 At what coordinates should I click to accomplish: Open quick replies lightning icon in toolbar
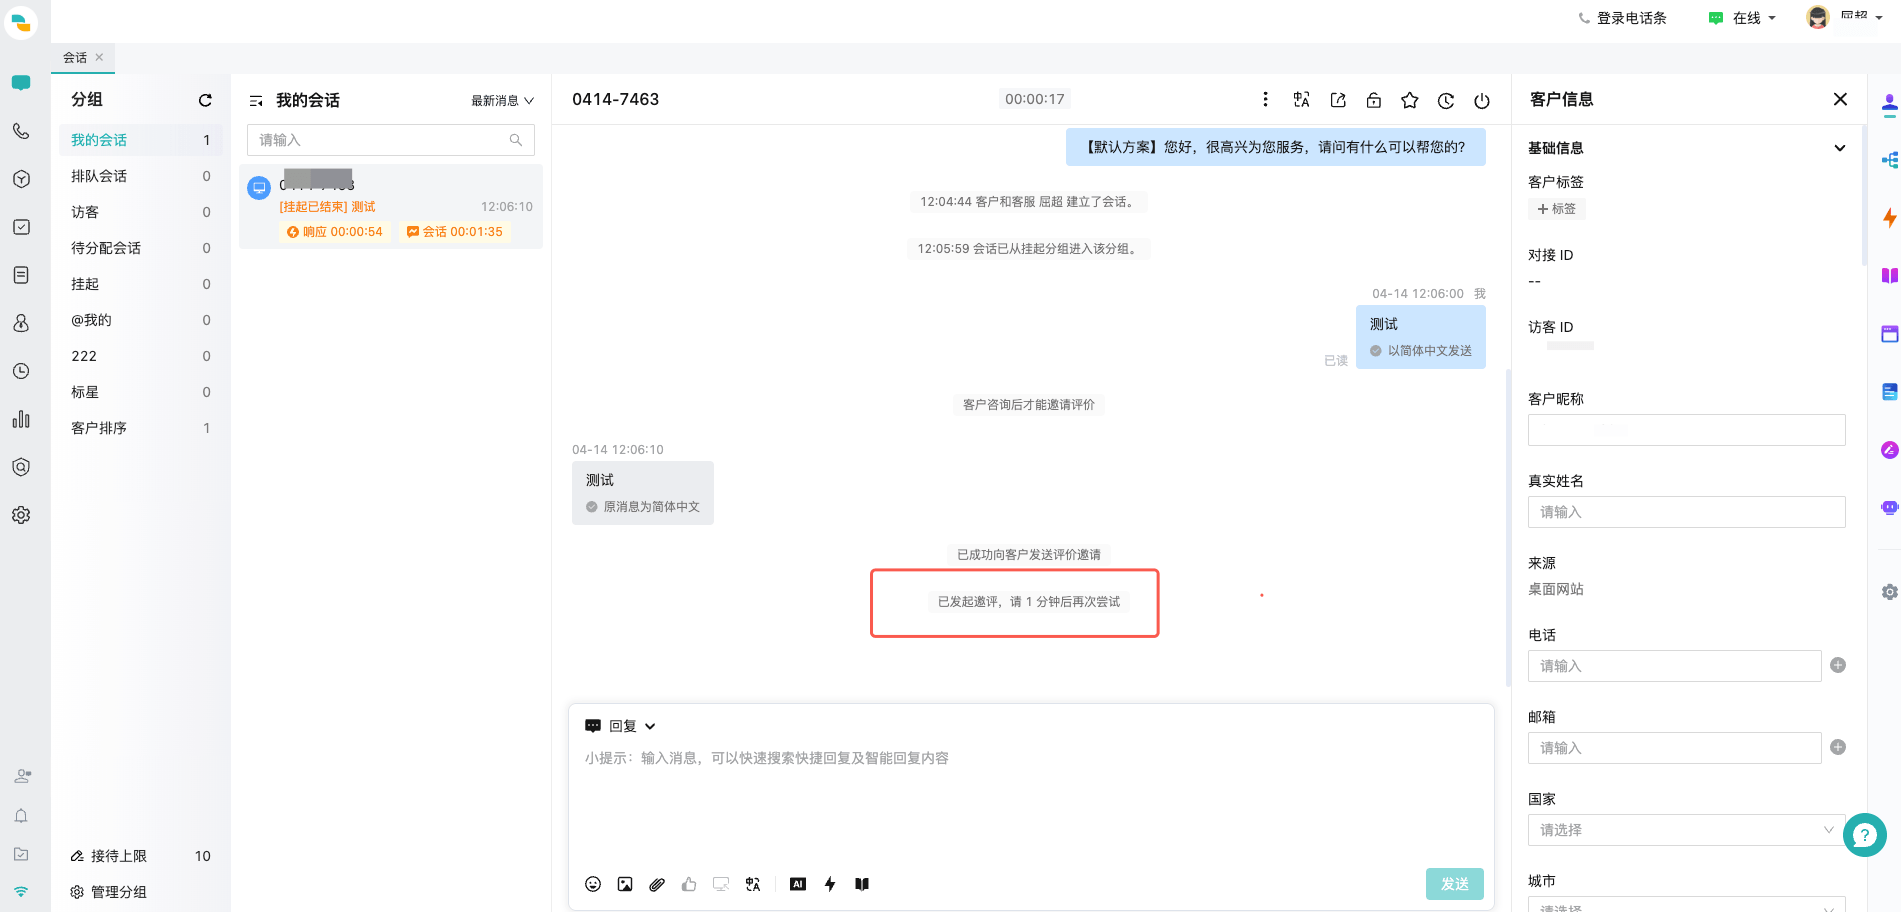[830, 884]
